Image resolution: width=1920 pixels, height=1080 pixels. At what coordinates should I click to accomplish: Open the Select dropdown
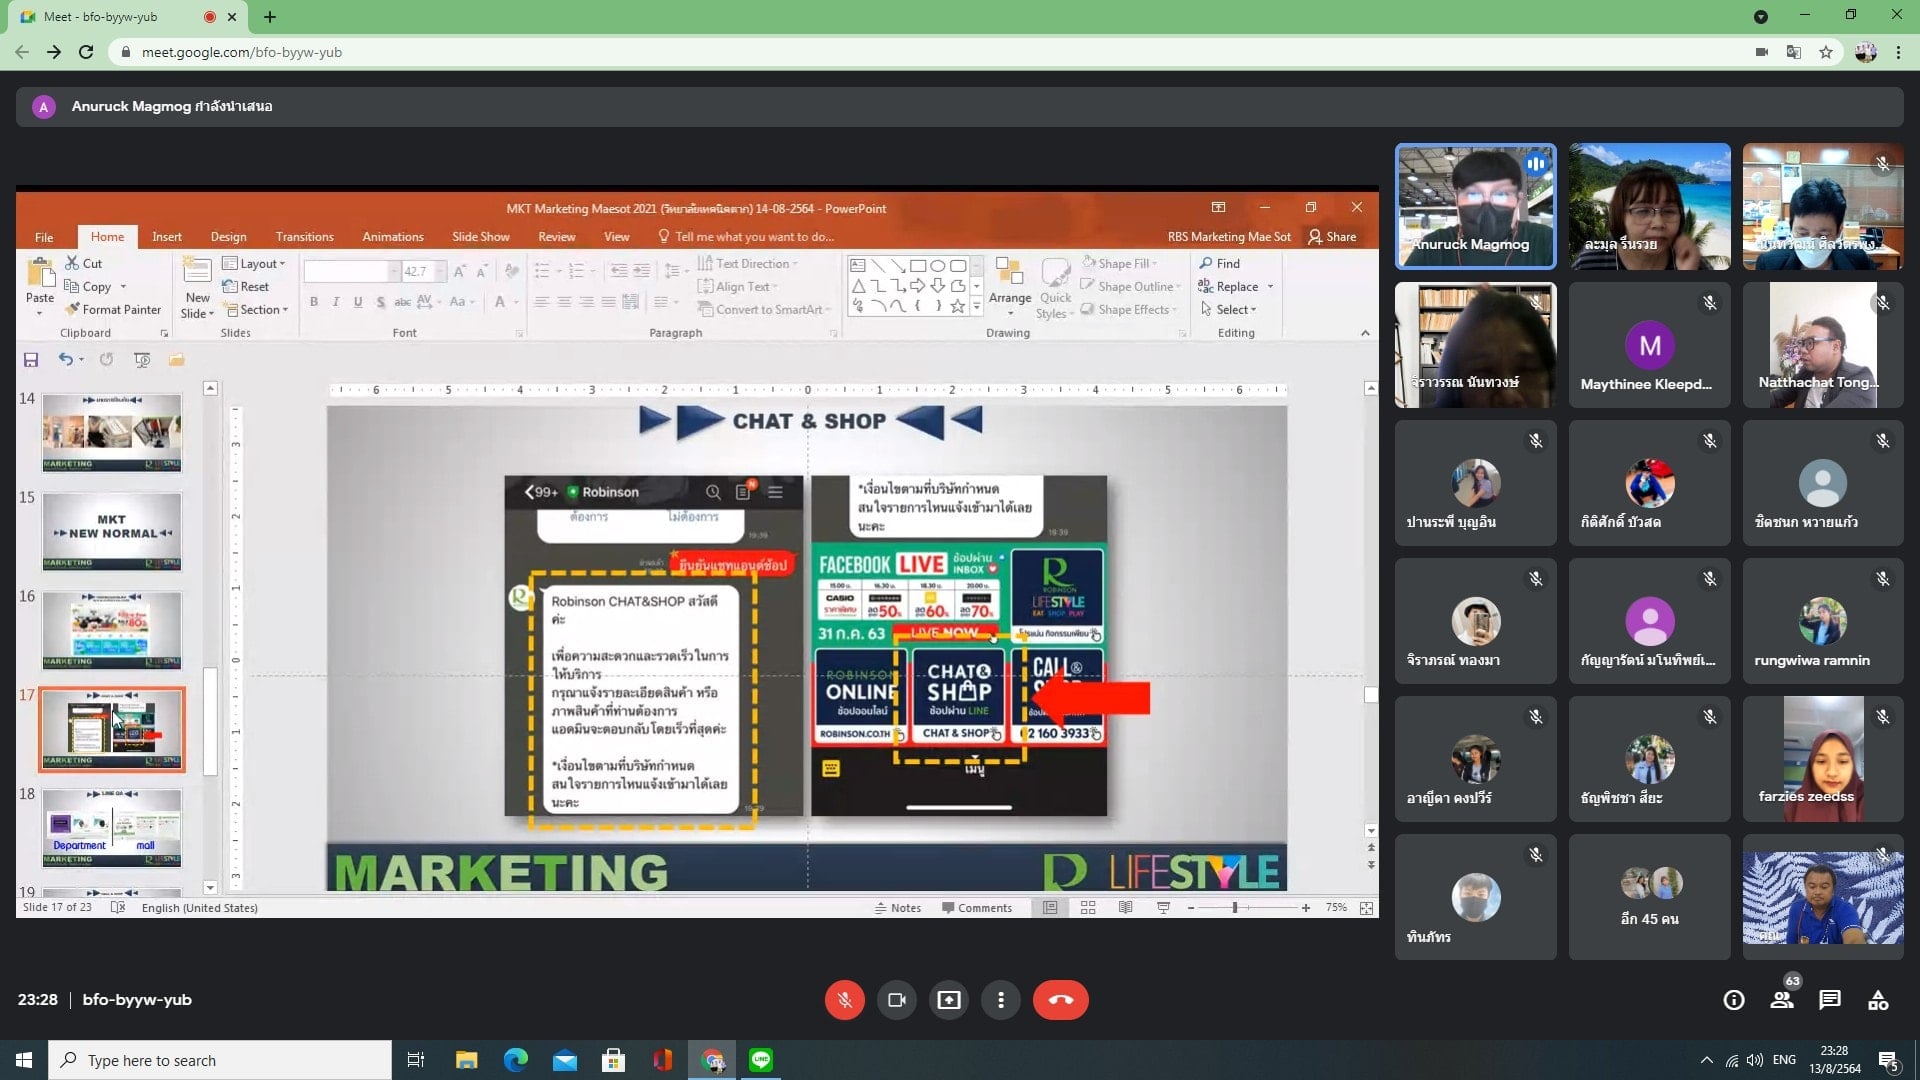click(x=1228, y=309)
